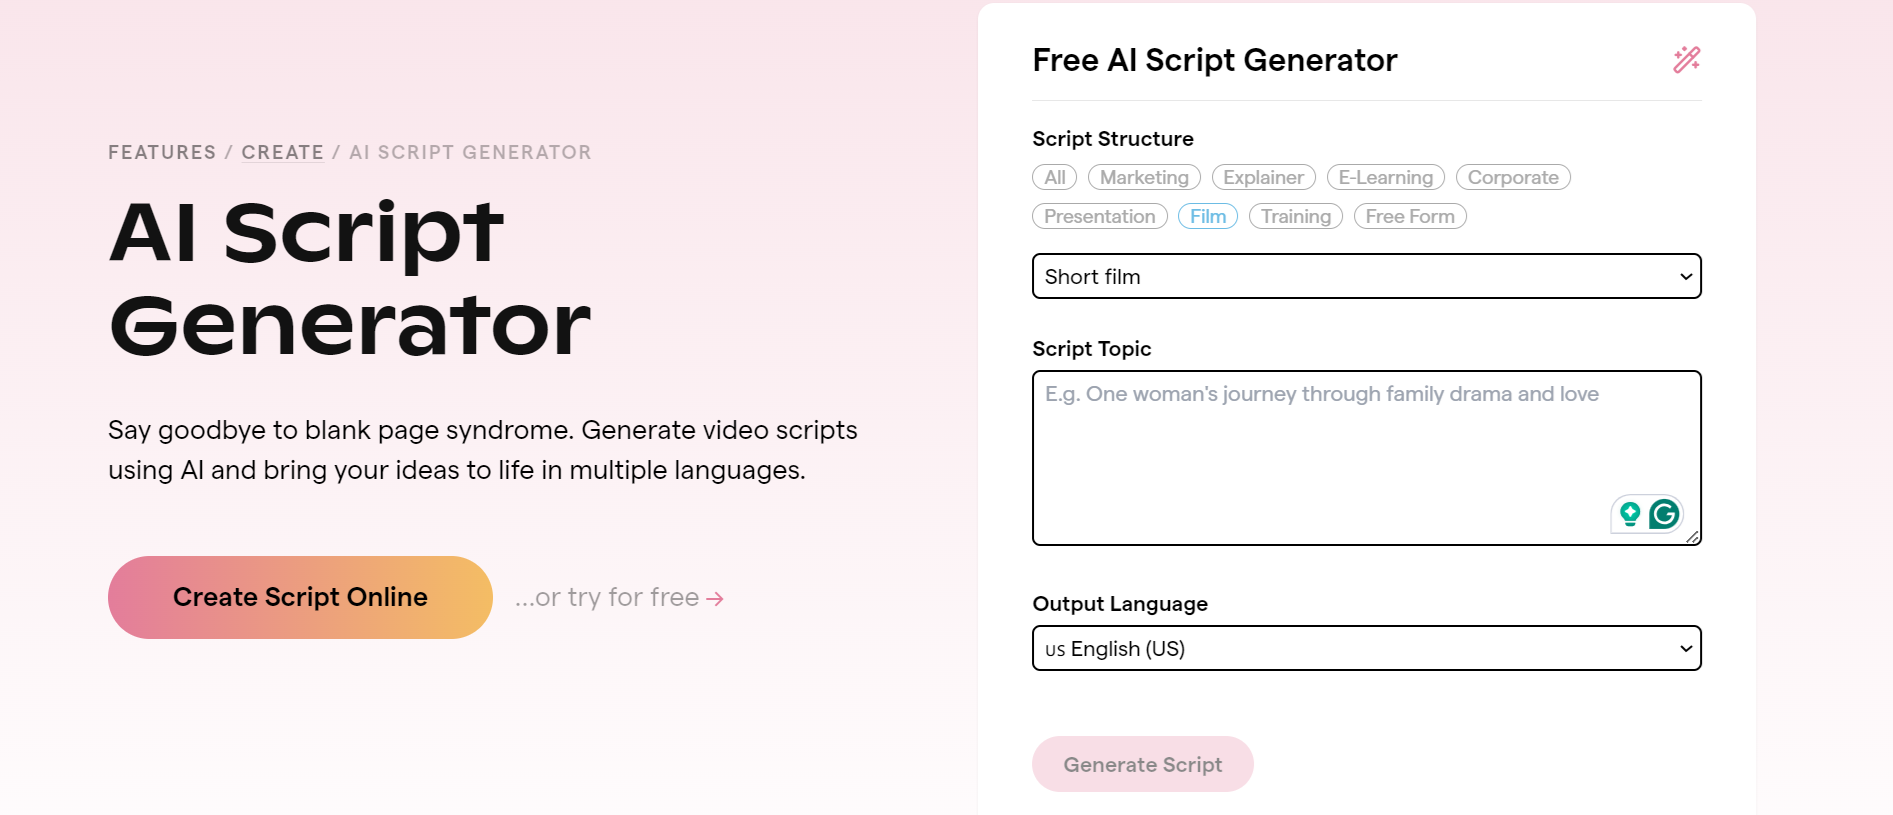Choose the "E-Learning" script structure
The height and width of the screenshot is (815, 1893).
[1384, 177]
